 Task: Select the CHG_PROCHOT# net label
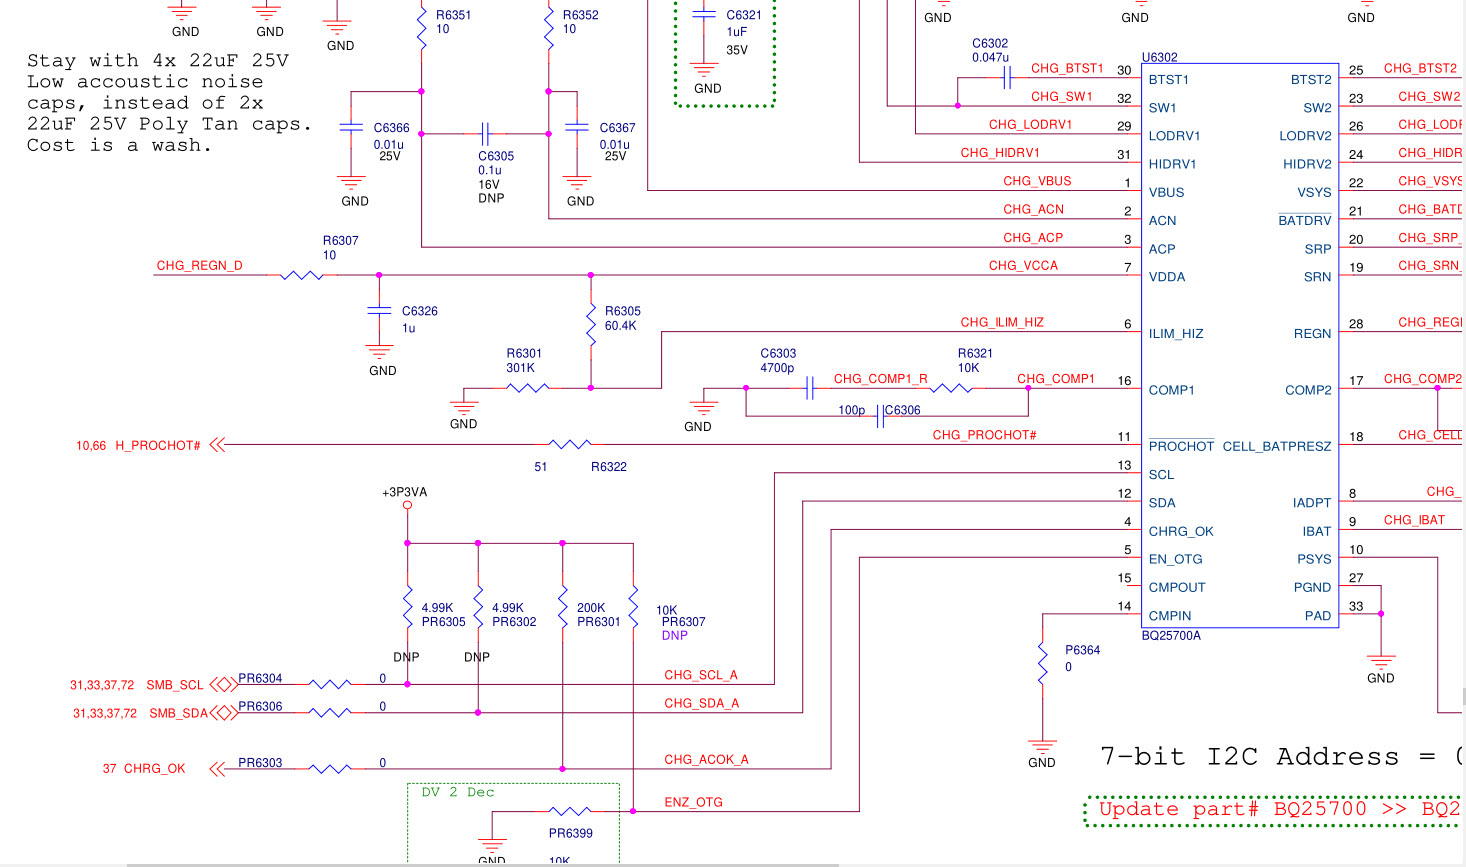984,435
